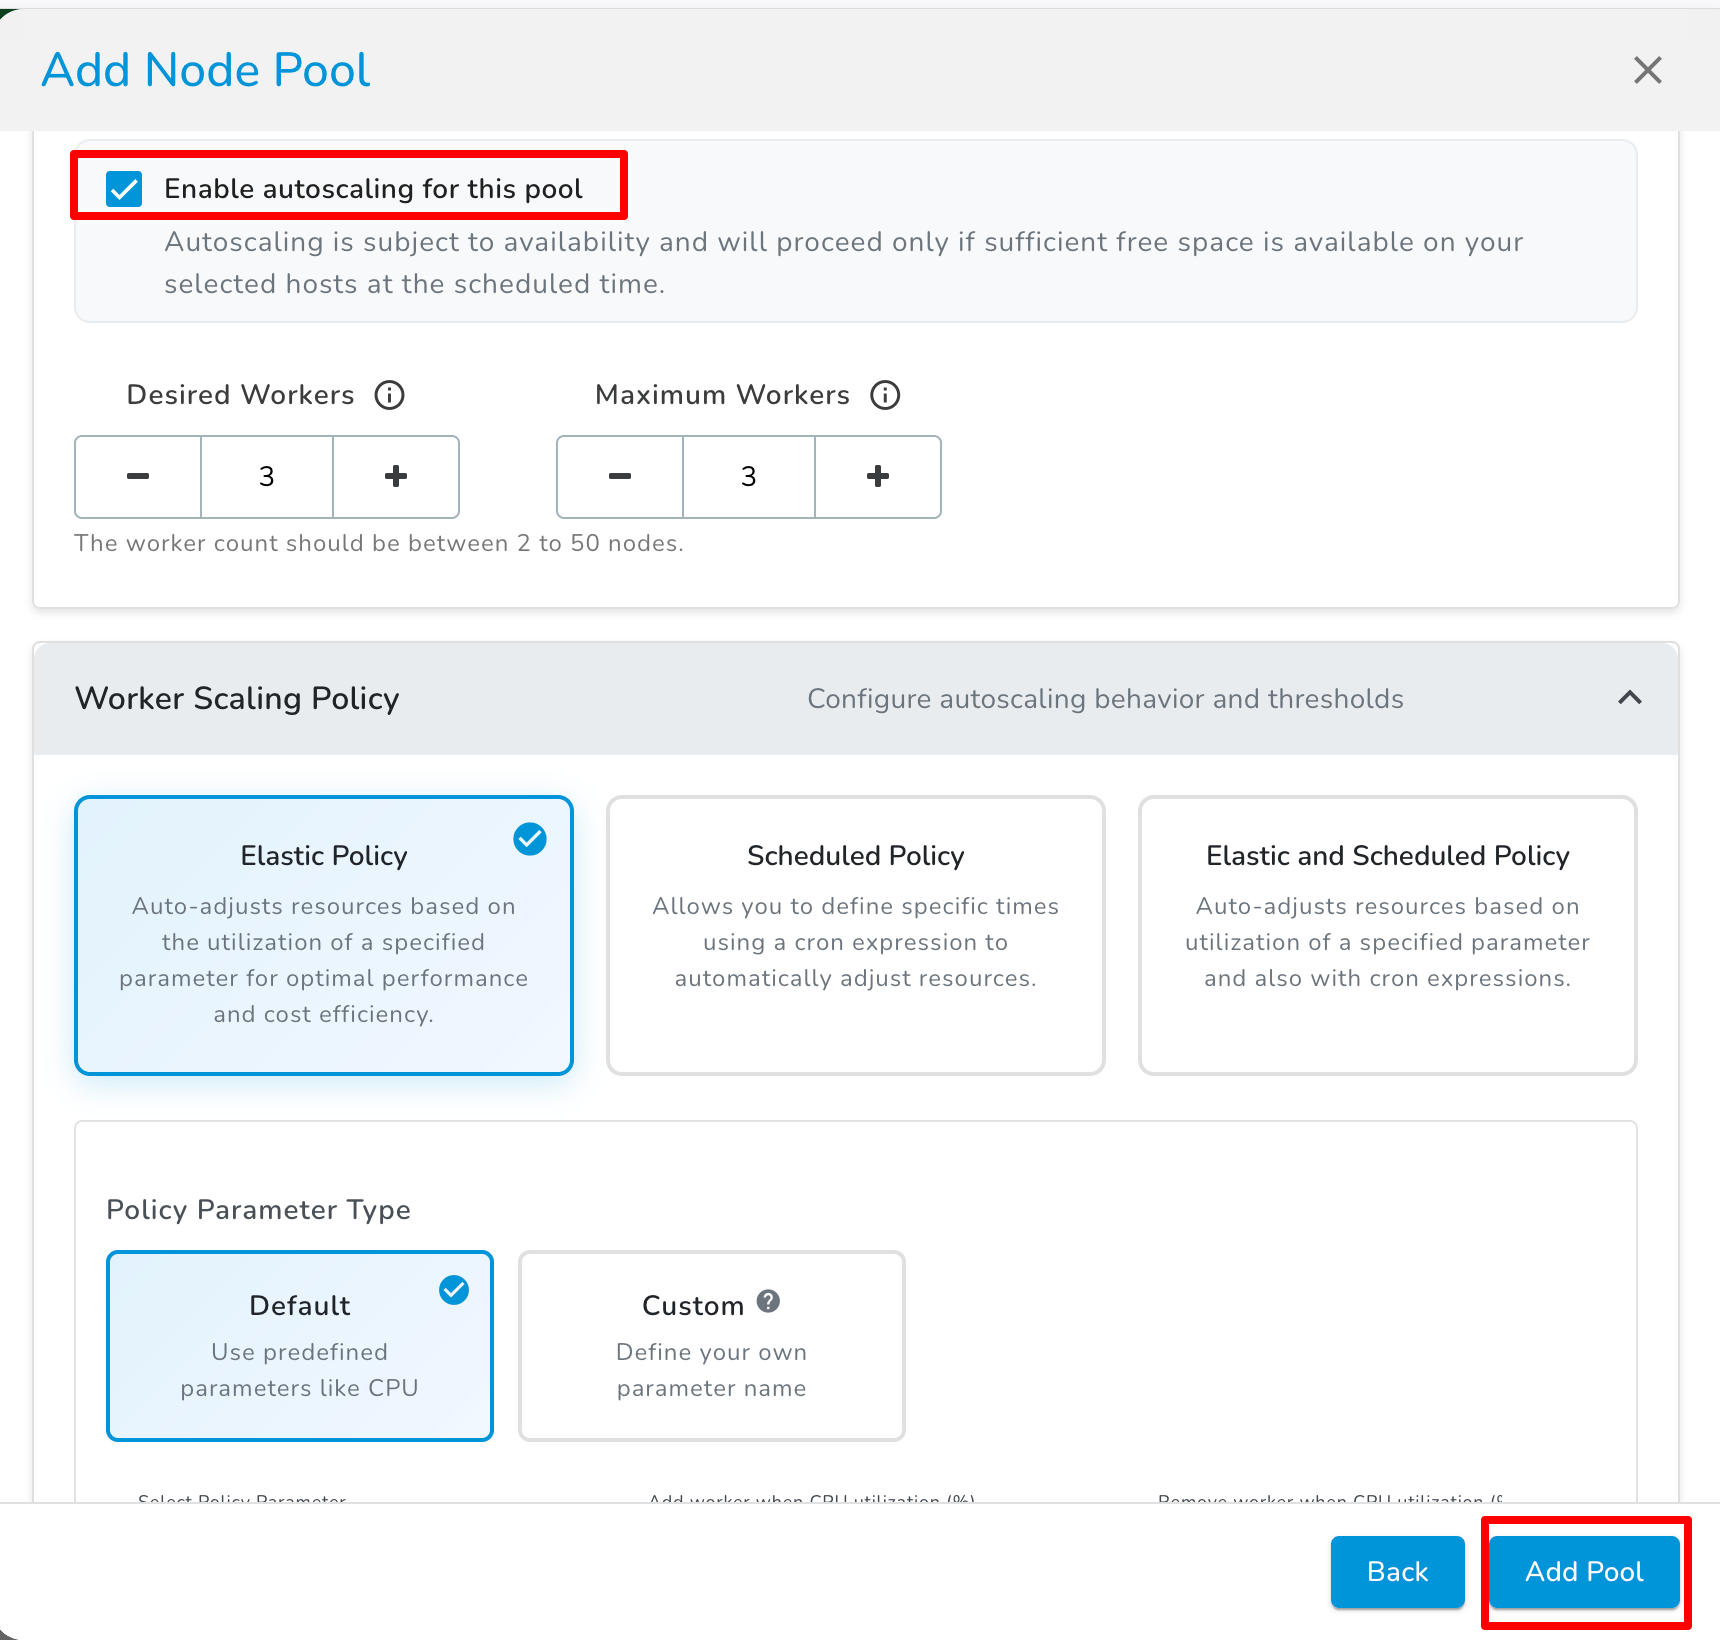Decrease Maximum Workers with minus button
Viewport: 1720px width, 1640px height.
coord(620,477)
